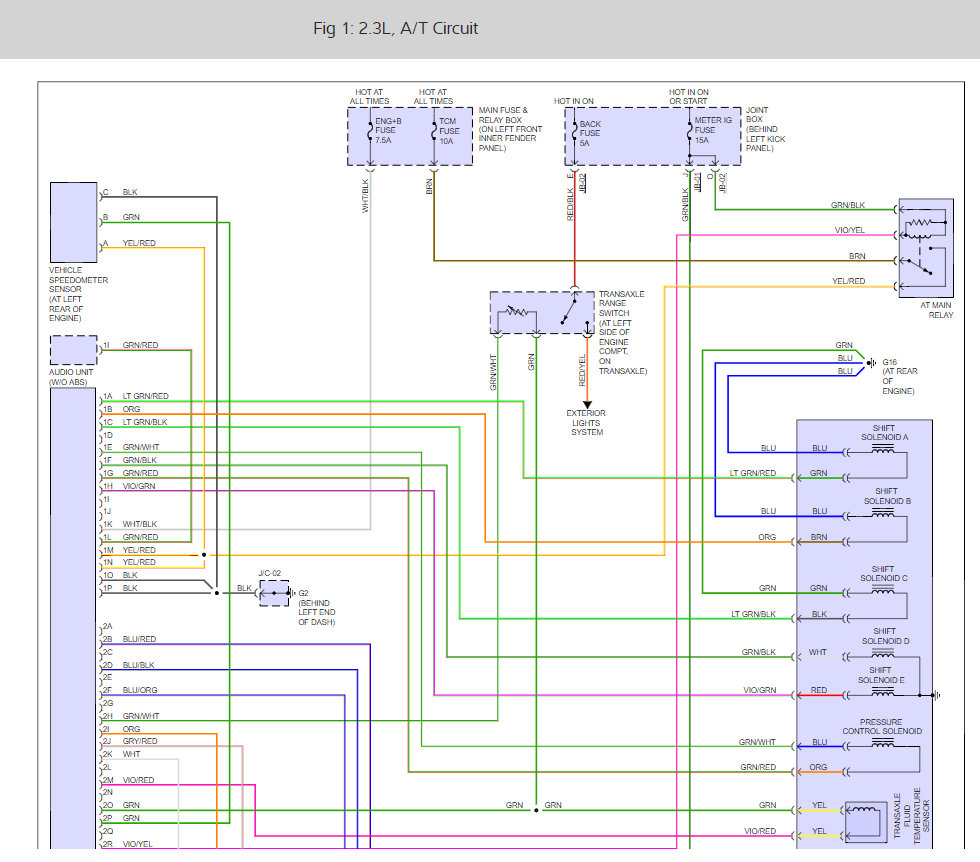The image size is (980, 862).
Task: Click speedometer sensor pin A YEL/RED
Action: click(x=129, y=243)
